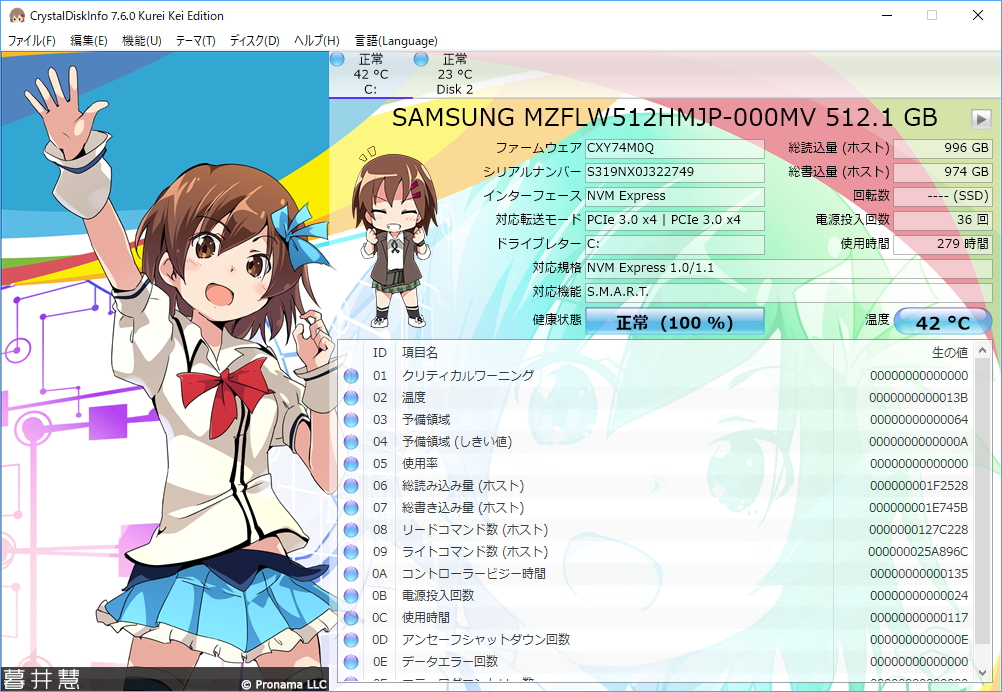This screenshot has width=1002, height=692.
Task: Click status icon of row 04 予備領域 (しきい値)
Action: [x=351, y=442]
